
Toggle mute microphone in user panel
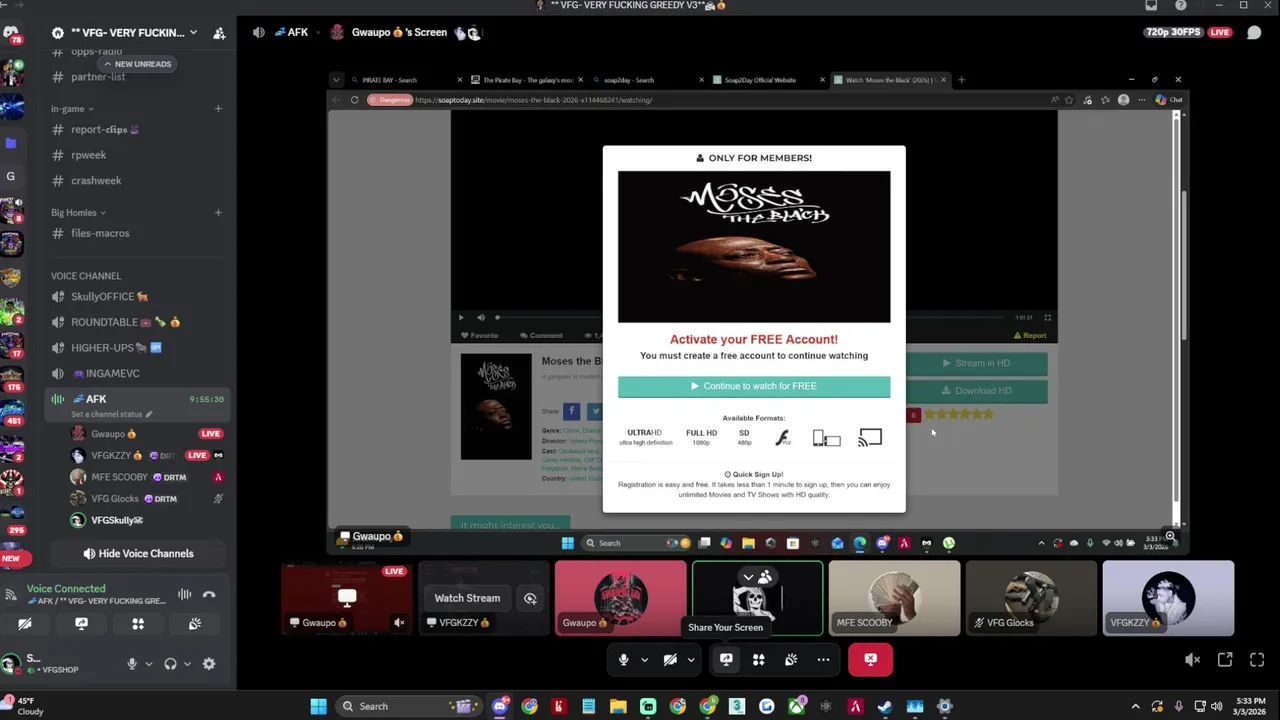point(131,663)
